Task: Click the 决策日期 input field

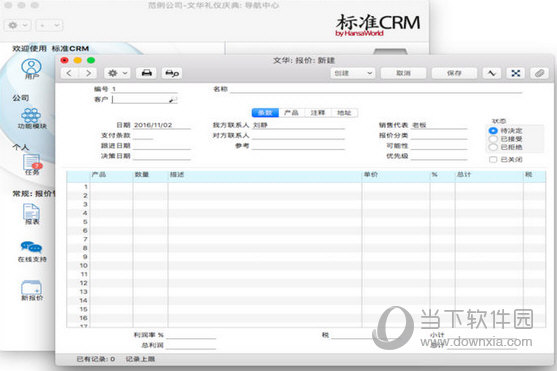Action: [162, 156]
